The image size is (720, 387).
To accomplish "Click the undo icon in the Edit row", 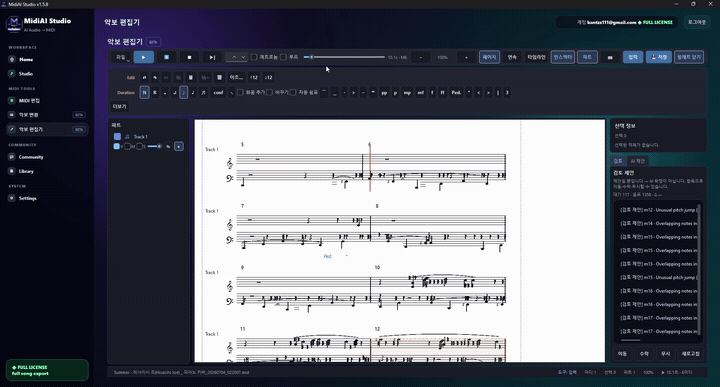I will click(144, 78).
